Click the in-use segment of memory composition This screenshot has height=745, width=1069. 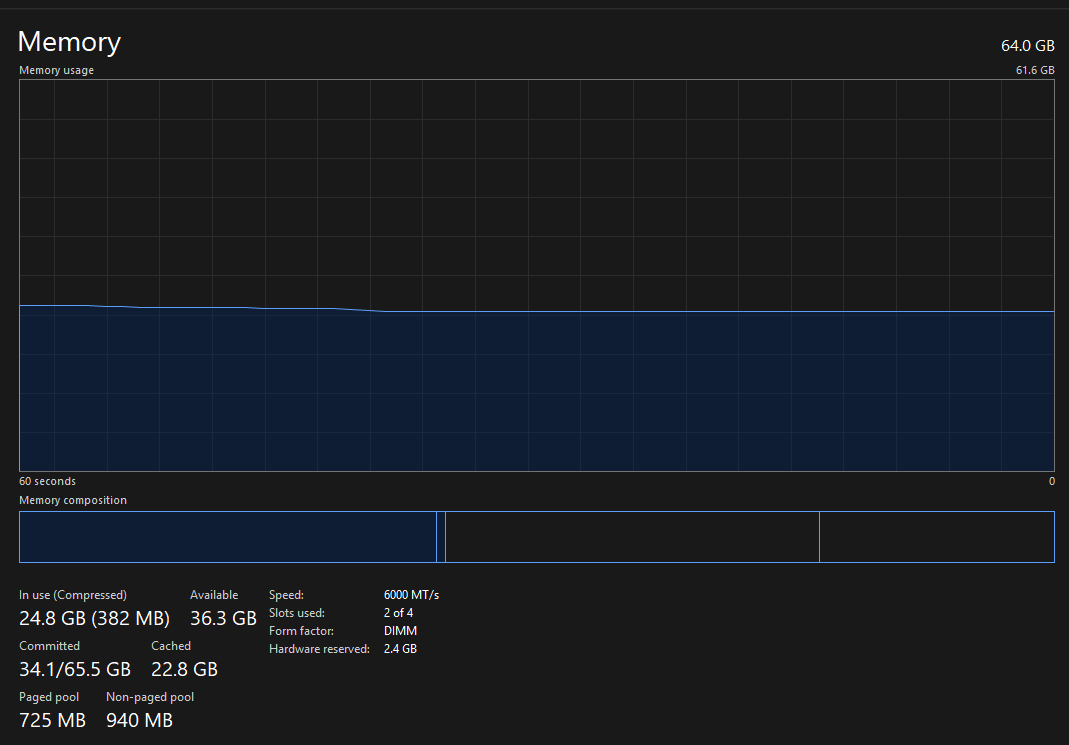tap(228, 536)
